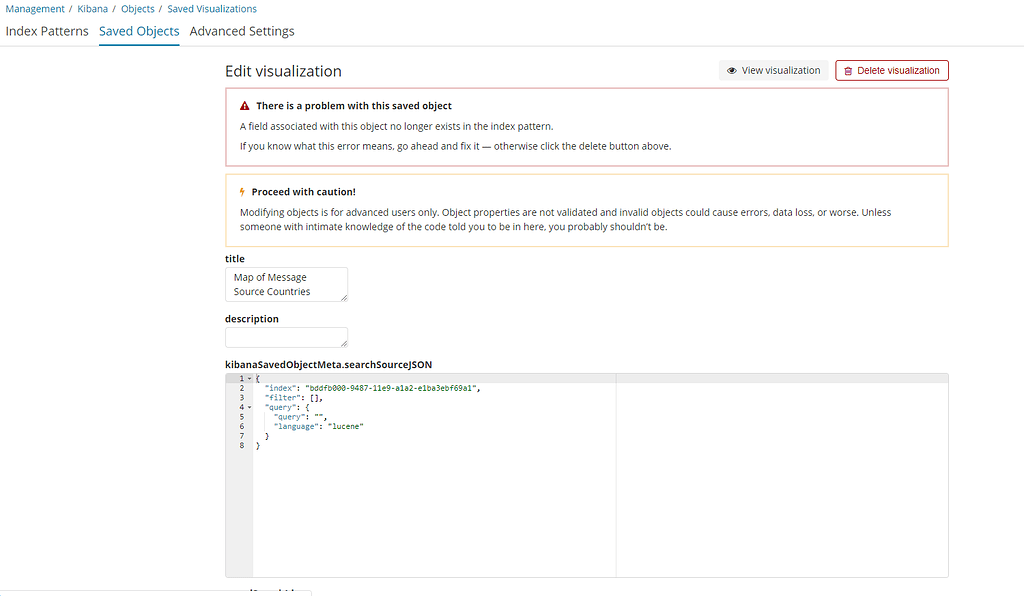Click the "language": "lucene" line in the editor
The width and height of the screenshot is (1024, 596).
click(318, 427)
